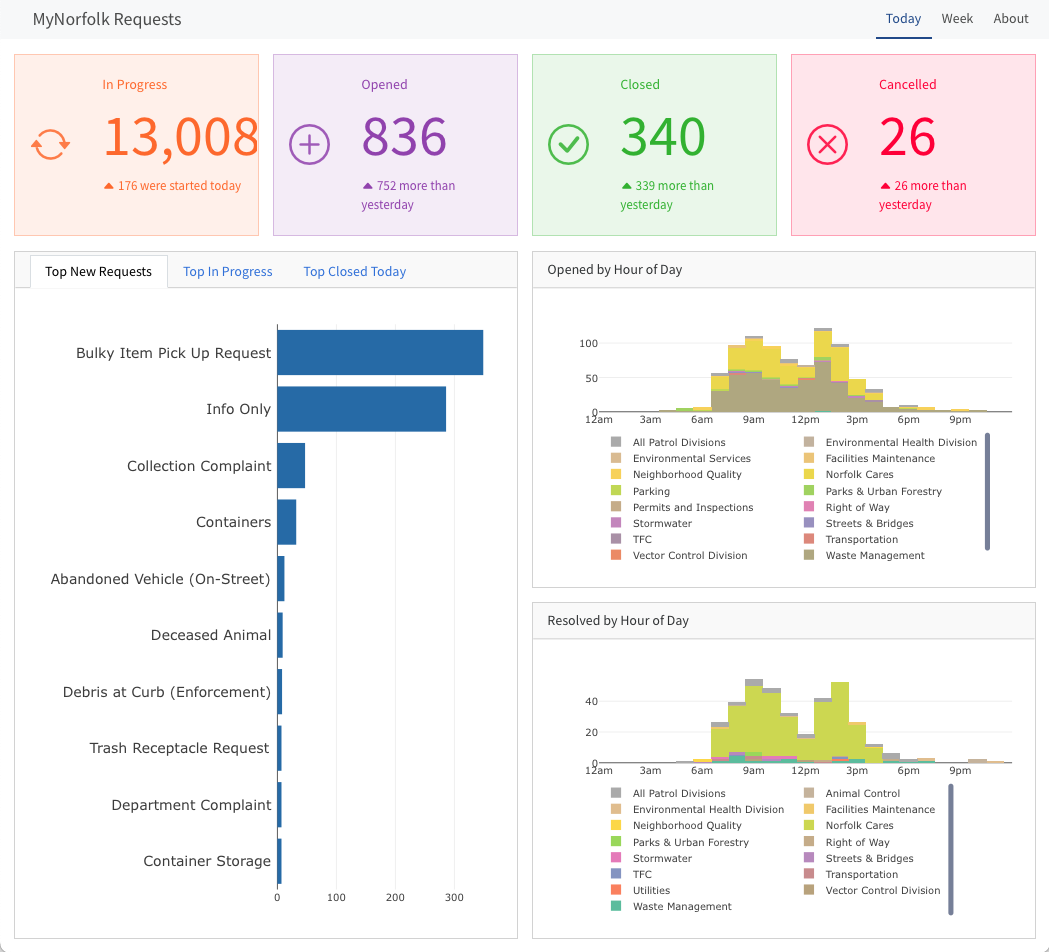The width and height of the screenshot is (1049, 952).
Task: Click the green triangle beside '339 more than'
Action: (626, 186)
